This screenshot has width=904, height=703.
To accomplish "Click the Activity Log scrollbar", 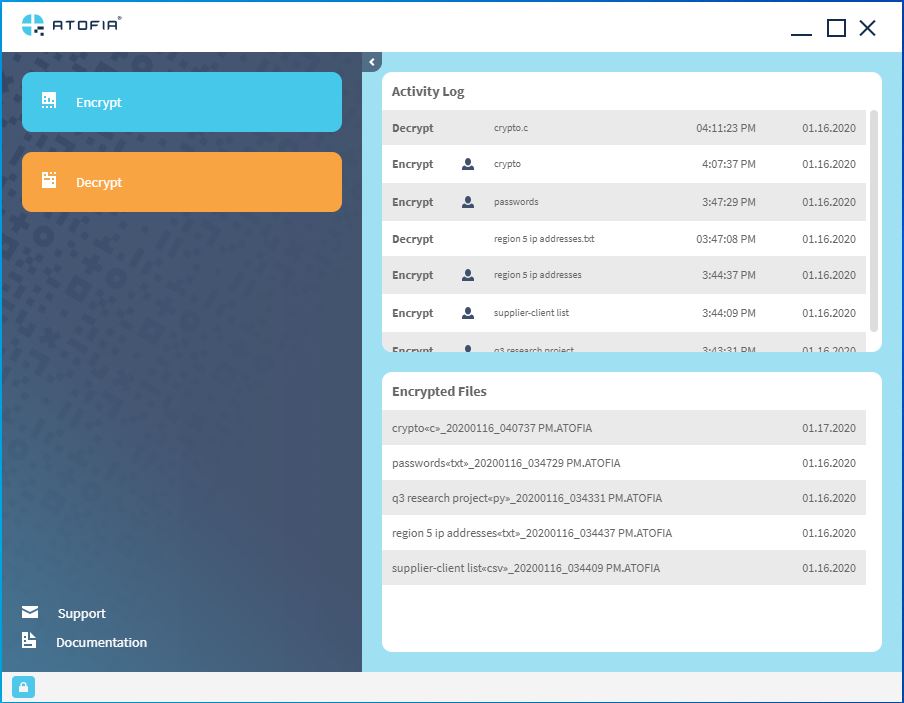I will coord(873,221).
